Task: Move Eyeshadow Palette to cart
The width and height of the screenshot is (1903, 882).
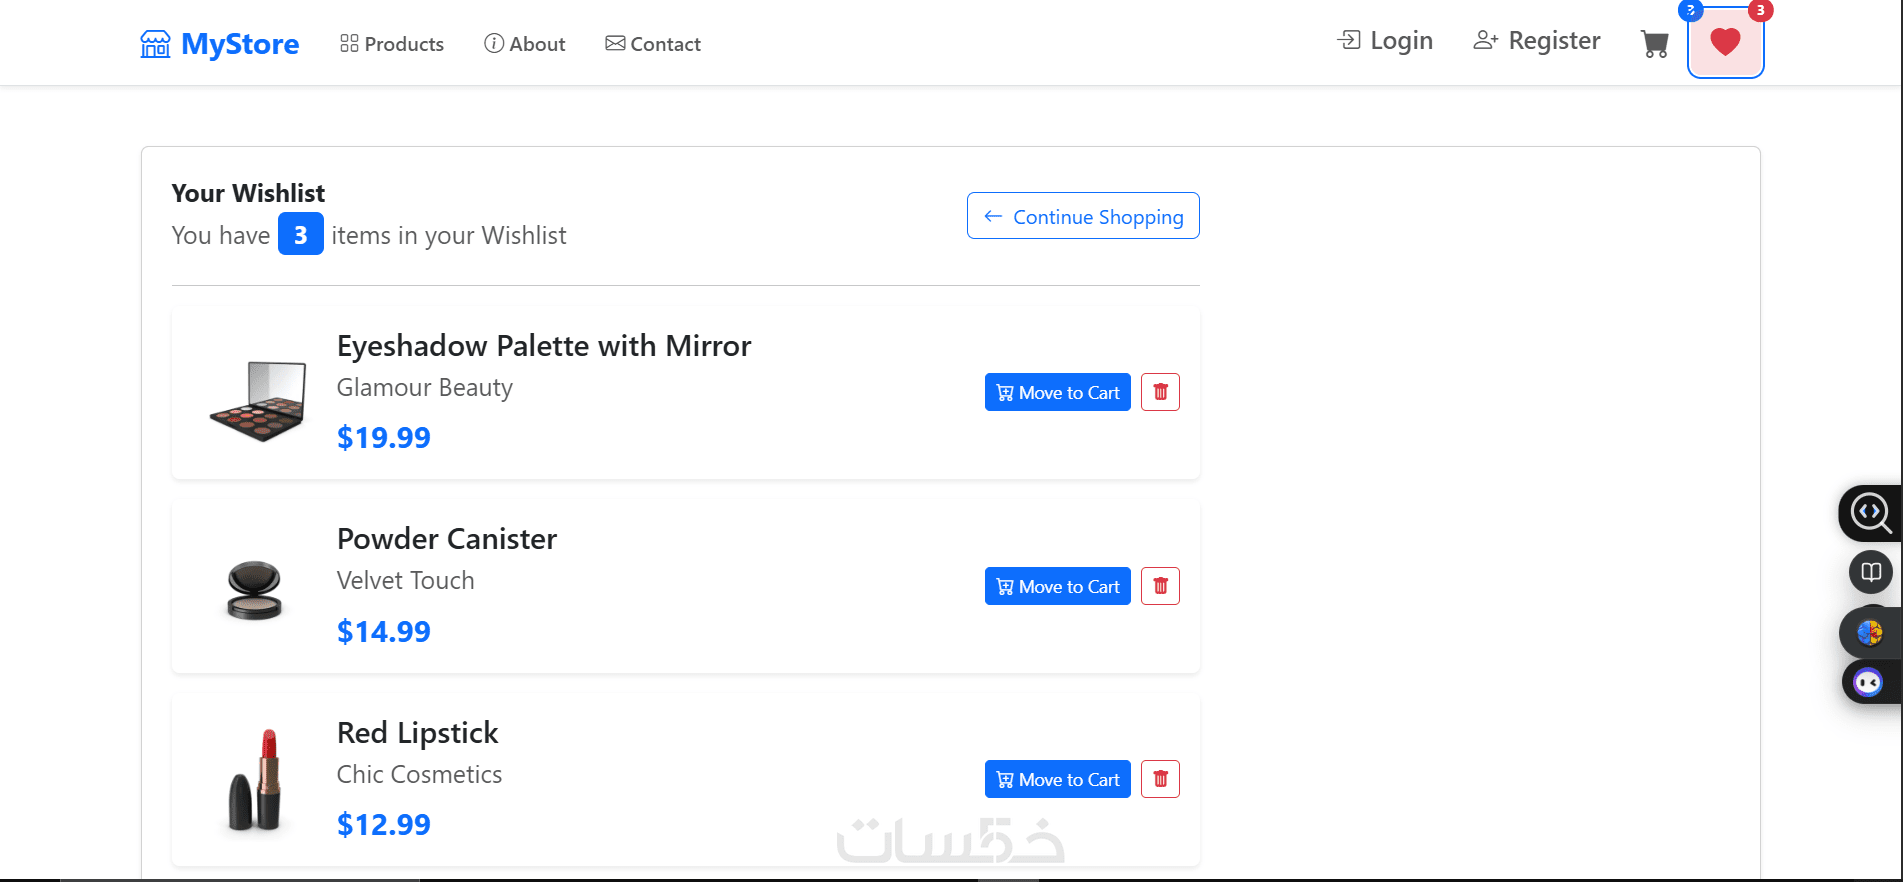Action: coord(1057,392)
